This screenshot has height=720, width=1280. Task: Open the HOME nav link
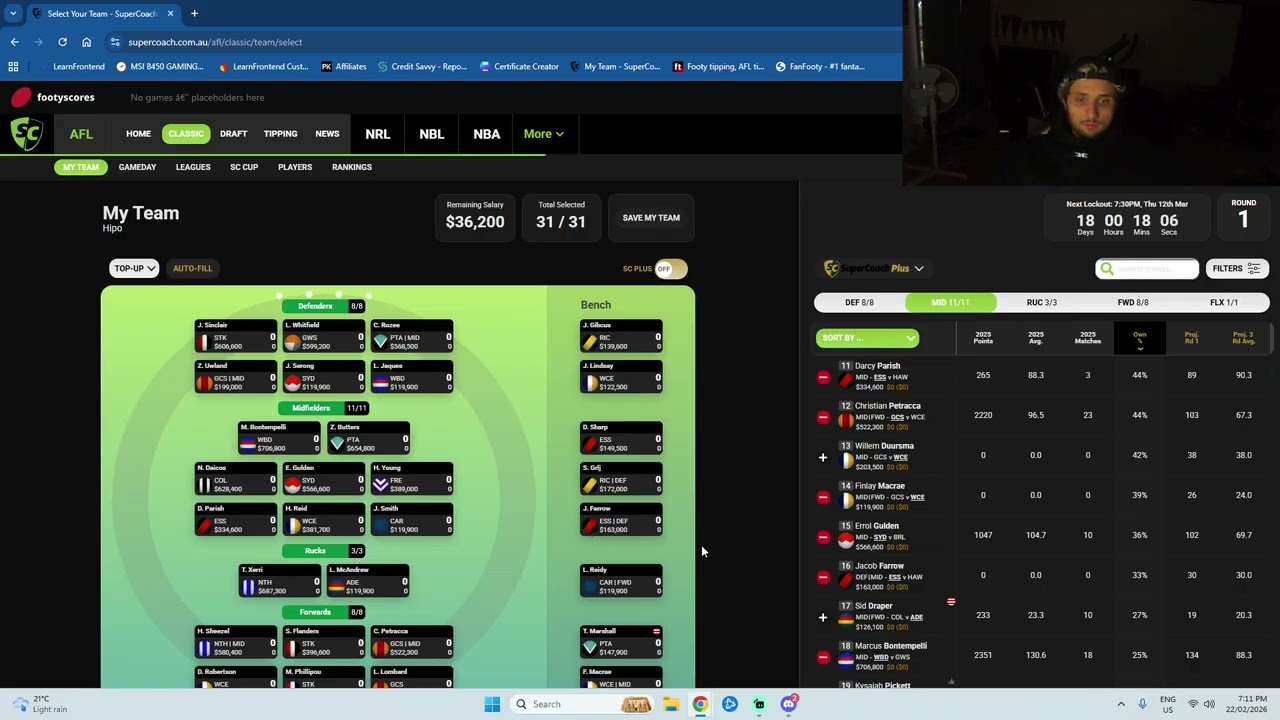coord(138,134)
